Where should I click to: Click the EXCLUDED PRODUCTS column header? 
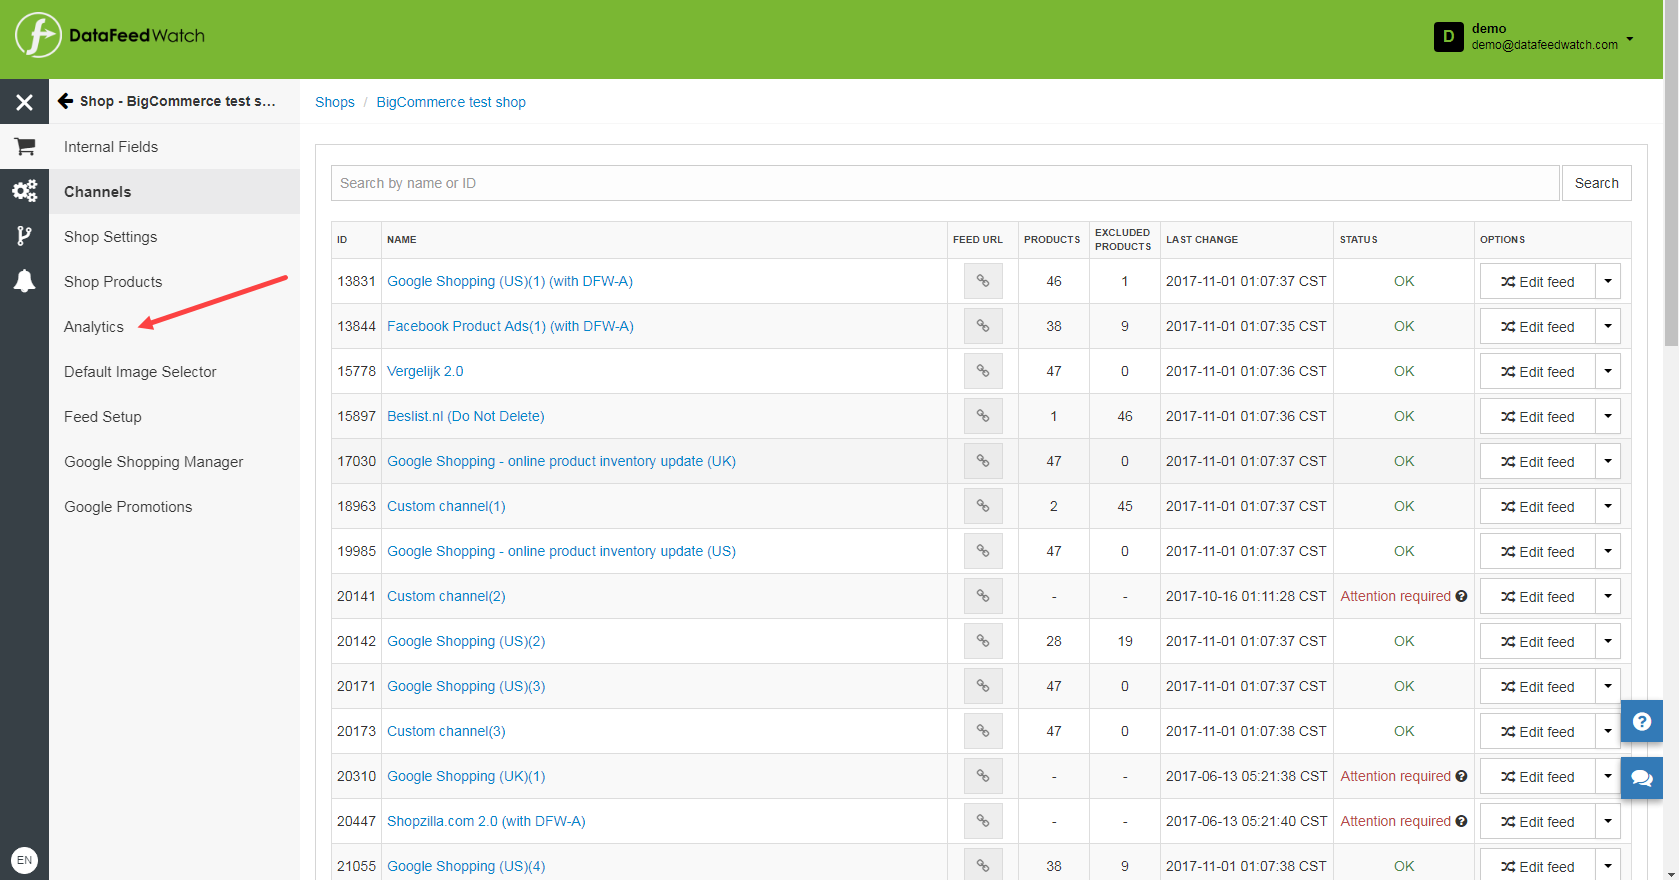point(1122,240)
